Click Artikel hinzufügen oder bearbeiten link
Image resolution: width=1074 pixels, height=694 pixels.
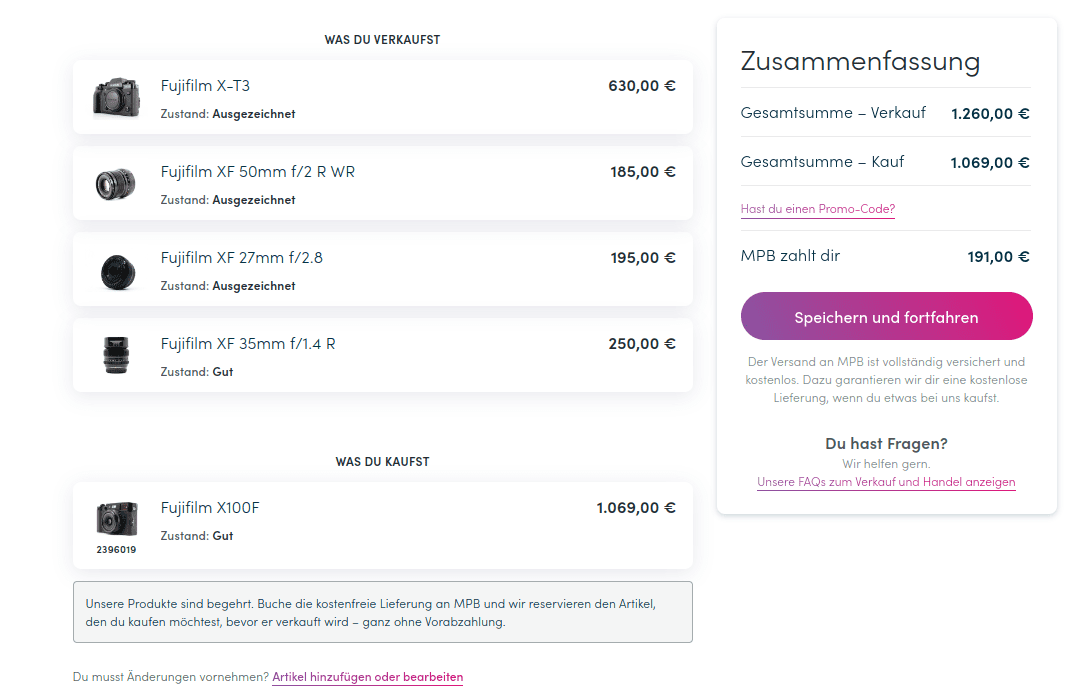(368, 677)
